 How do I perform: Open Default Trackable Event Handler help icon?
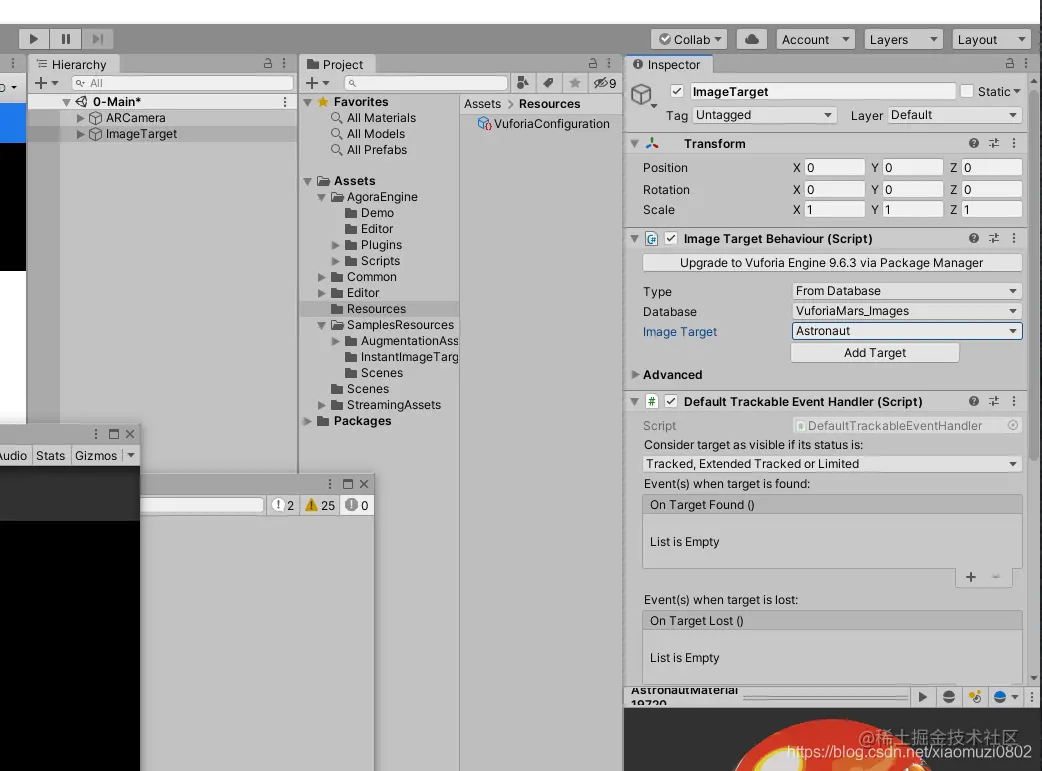coord(974,401)
